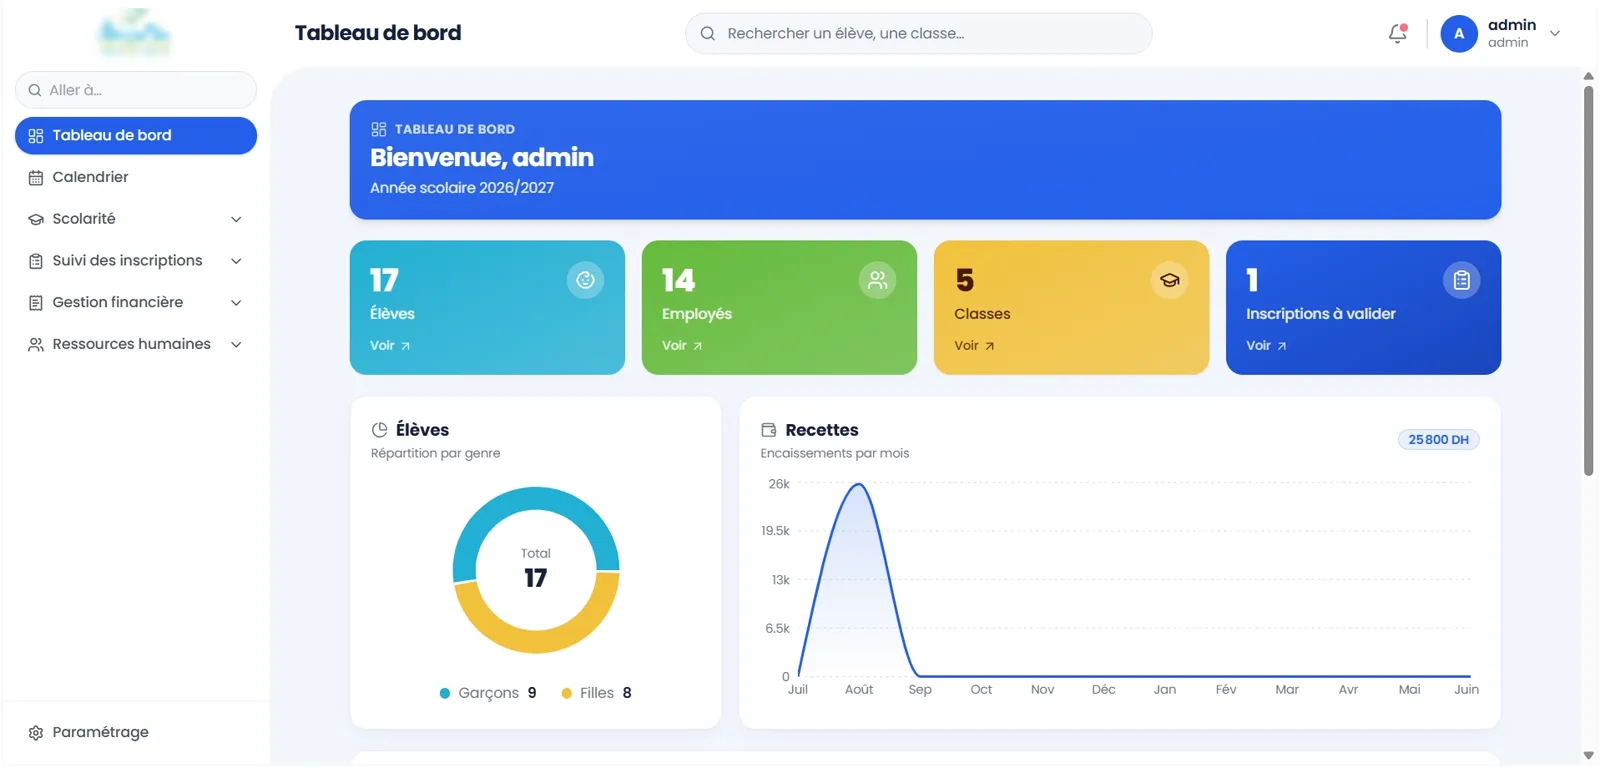Click the Filles legend color dot
Viewport: 1600px width, 768px height.
point(567,694)
